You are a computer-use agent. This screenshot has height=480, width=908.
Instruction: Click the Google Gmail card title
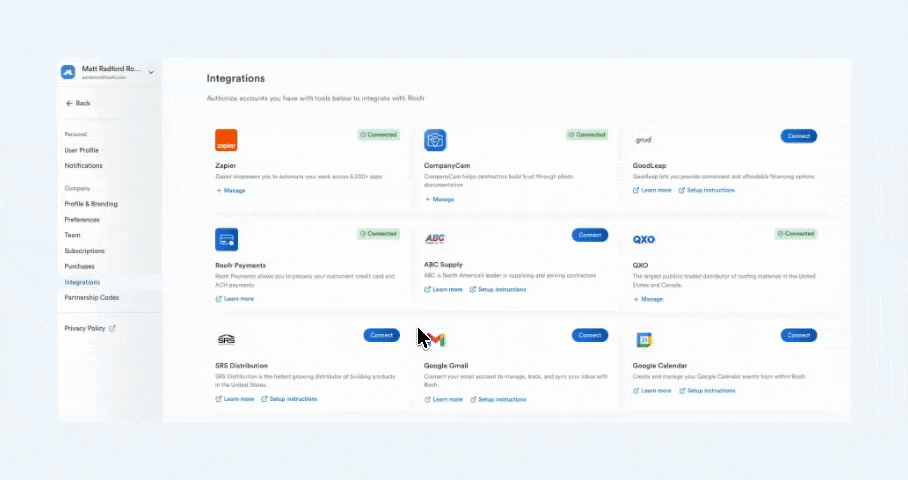coord(446,366)
